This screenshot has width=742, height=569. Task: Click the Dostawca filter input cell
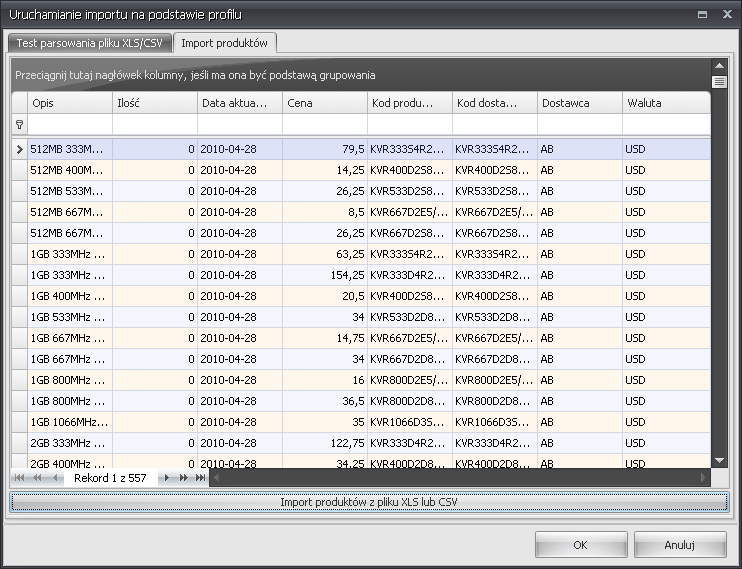click(x=580, y=124)
